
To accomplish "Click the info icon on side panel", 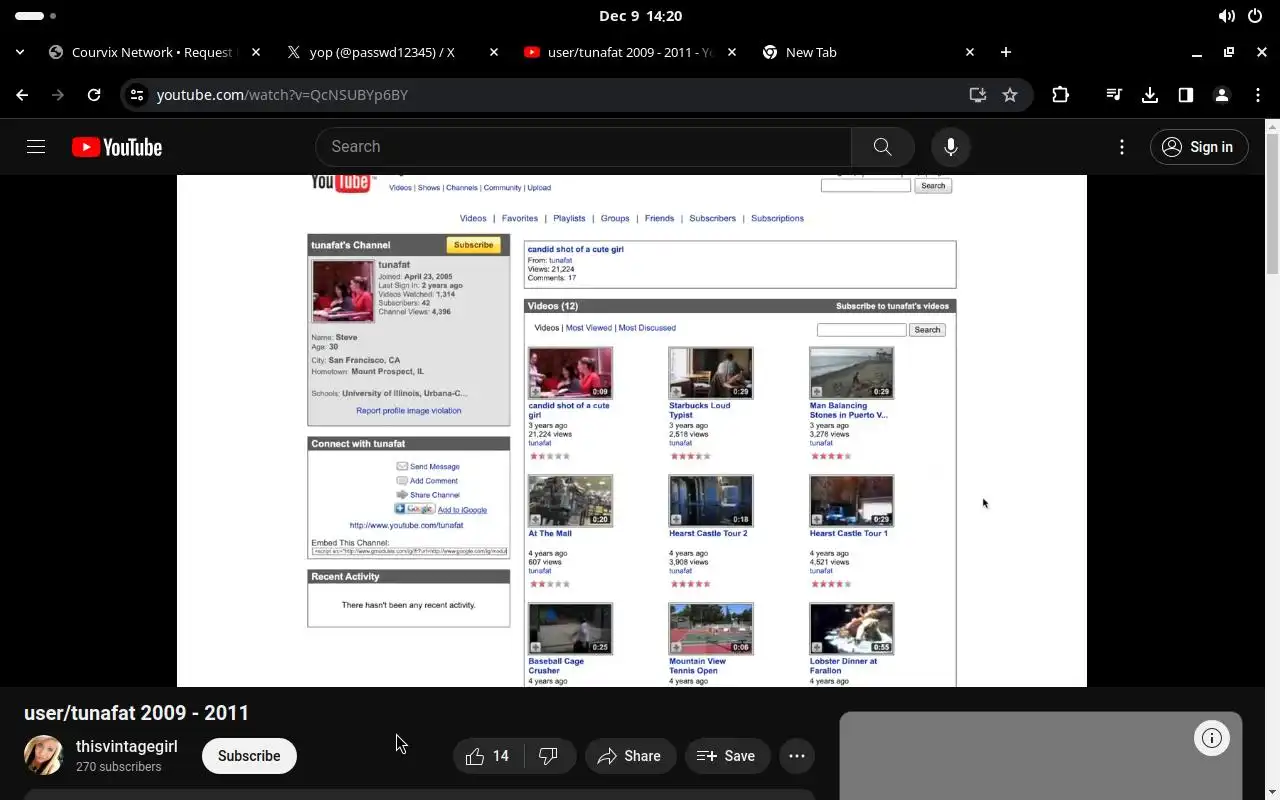I will pyautogui.click(x=1212, y=738).
